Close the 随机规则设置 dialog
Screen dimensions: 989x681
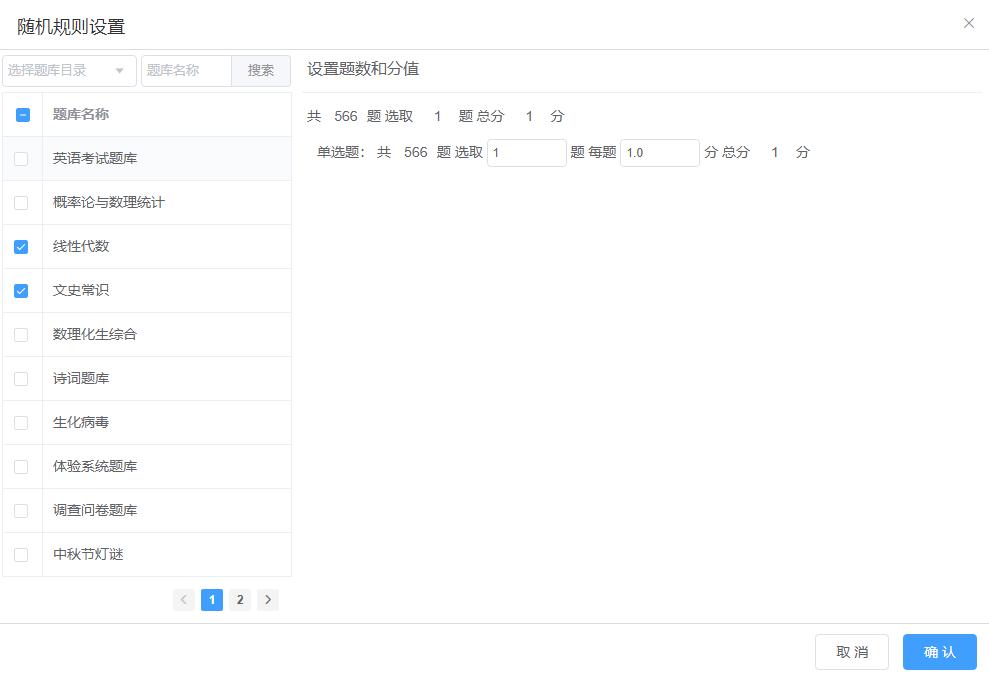[x=968, y=23]
